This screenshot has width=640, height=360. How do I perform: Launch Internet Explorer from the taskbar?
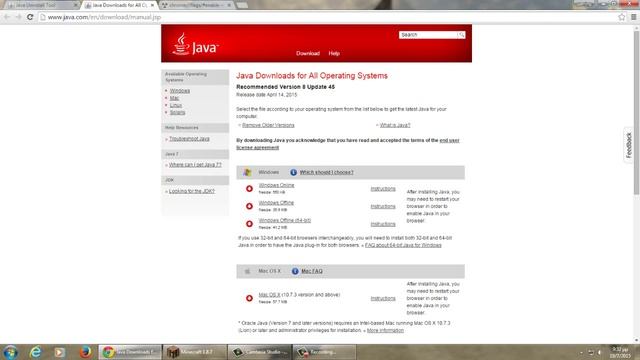click(36, 352)
